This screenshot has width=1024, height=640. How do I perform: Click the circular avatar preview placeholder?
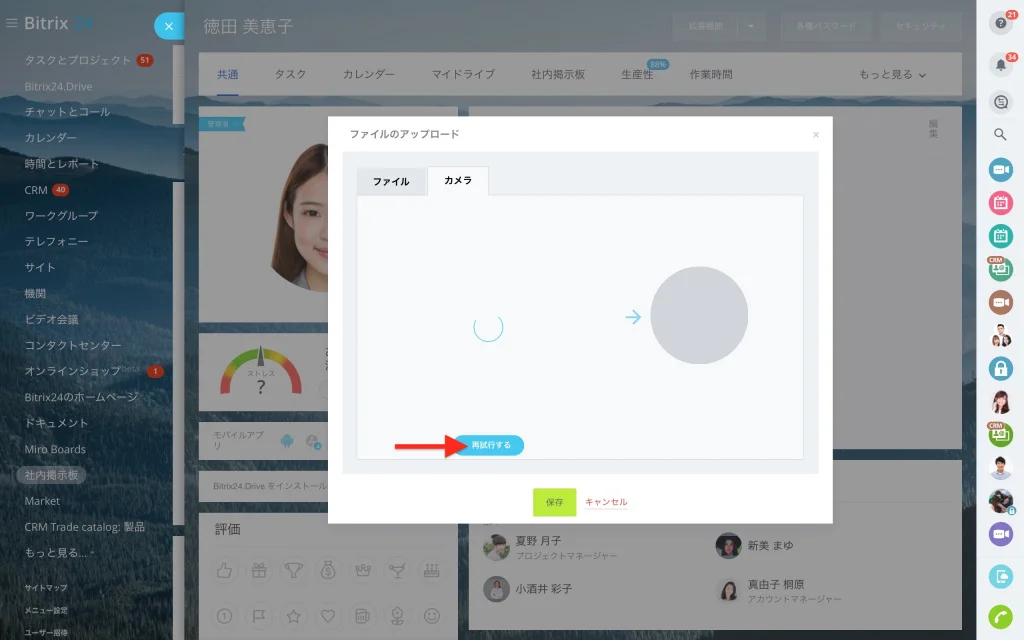click(699, 315)
